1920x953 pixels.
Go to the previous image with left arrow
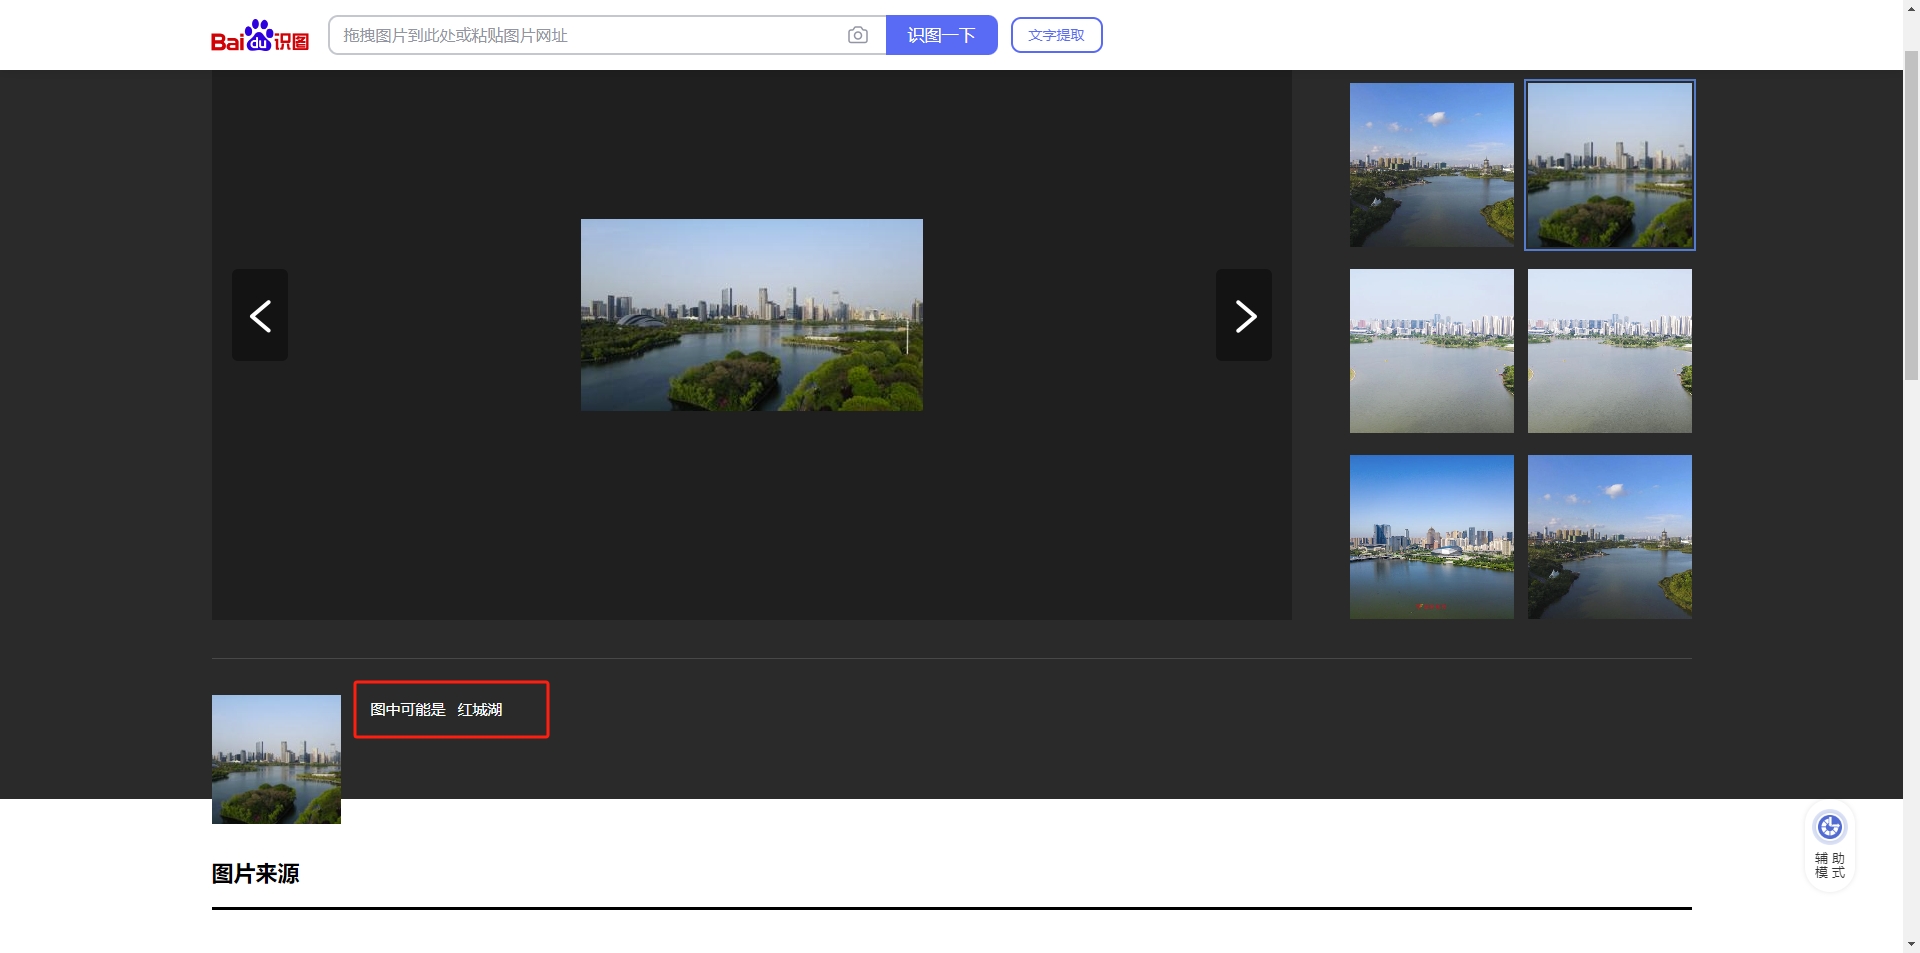point(260,315)
